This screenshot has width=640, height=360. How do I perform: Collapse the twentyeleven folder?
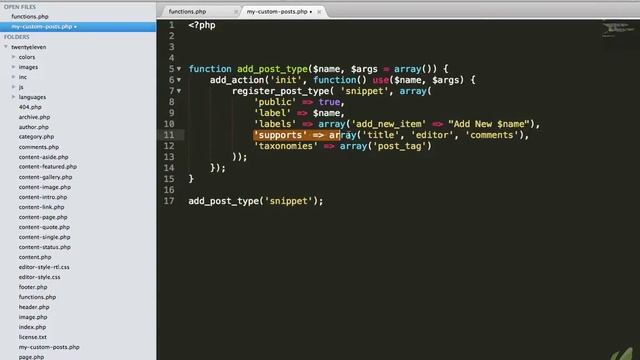point(6,47)
